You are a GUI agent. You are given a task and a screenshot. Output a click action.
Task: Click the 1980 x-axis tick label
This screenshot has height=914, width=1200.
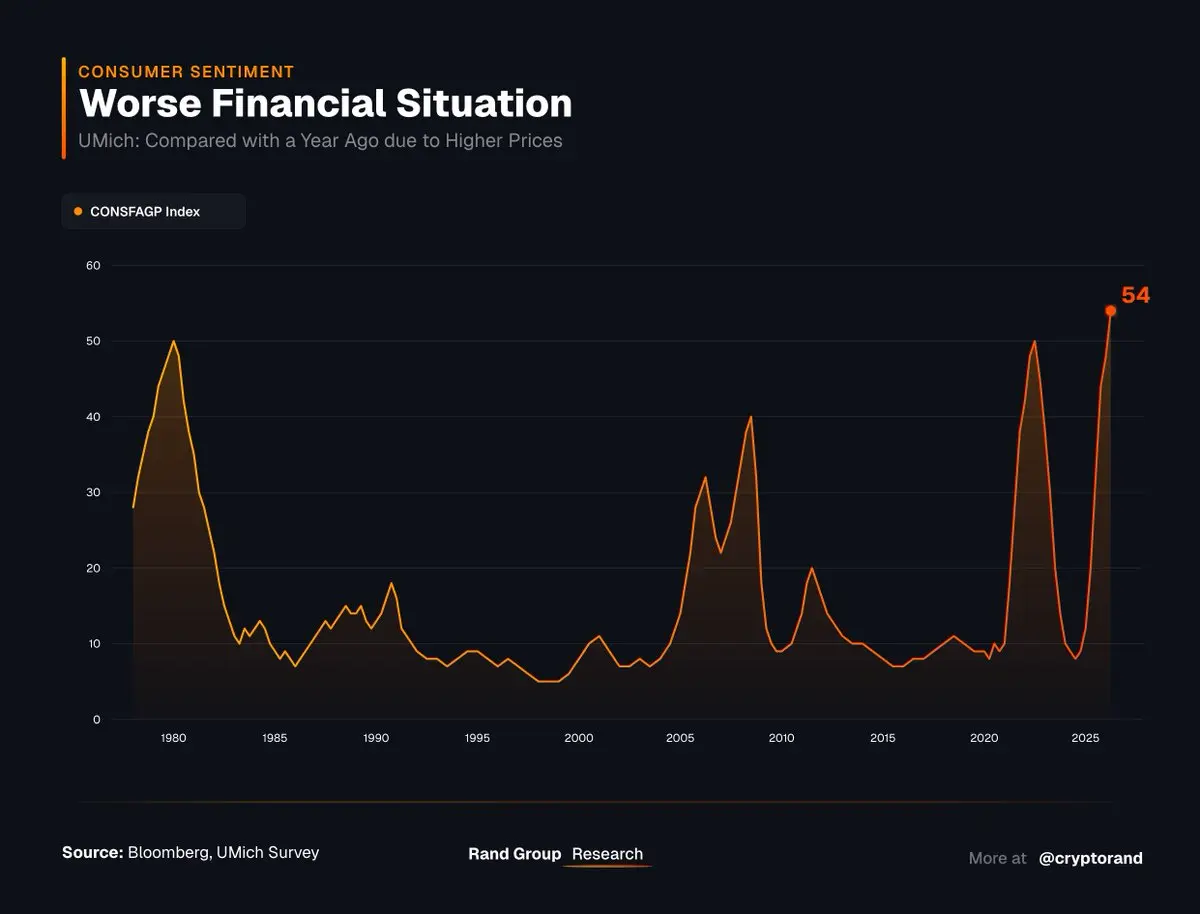(173, 738)
